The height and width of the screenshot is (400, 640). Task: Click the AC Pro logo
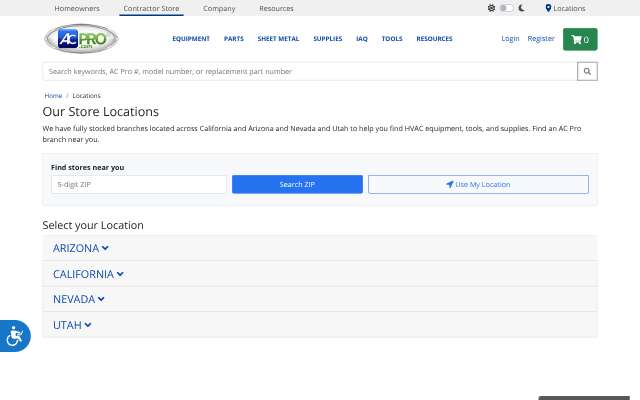tap(81, 39)
